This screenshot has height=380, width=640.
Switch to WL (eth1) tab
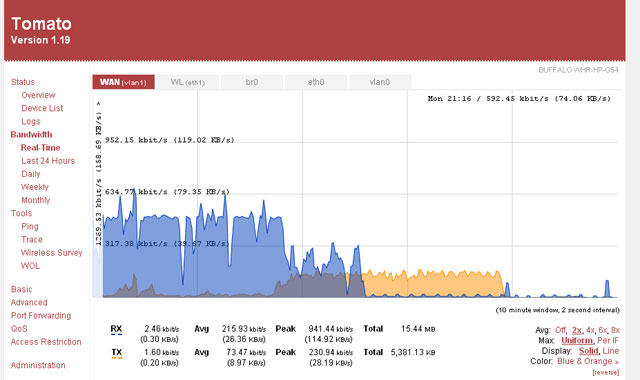point(188,82)
